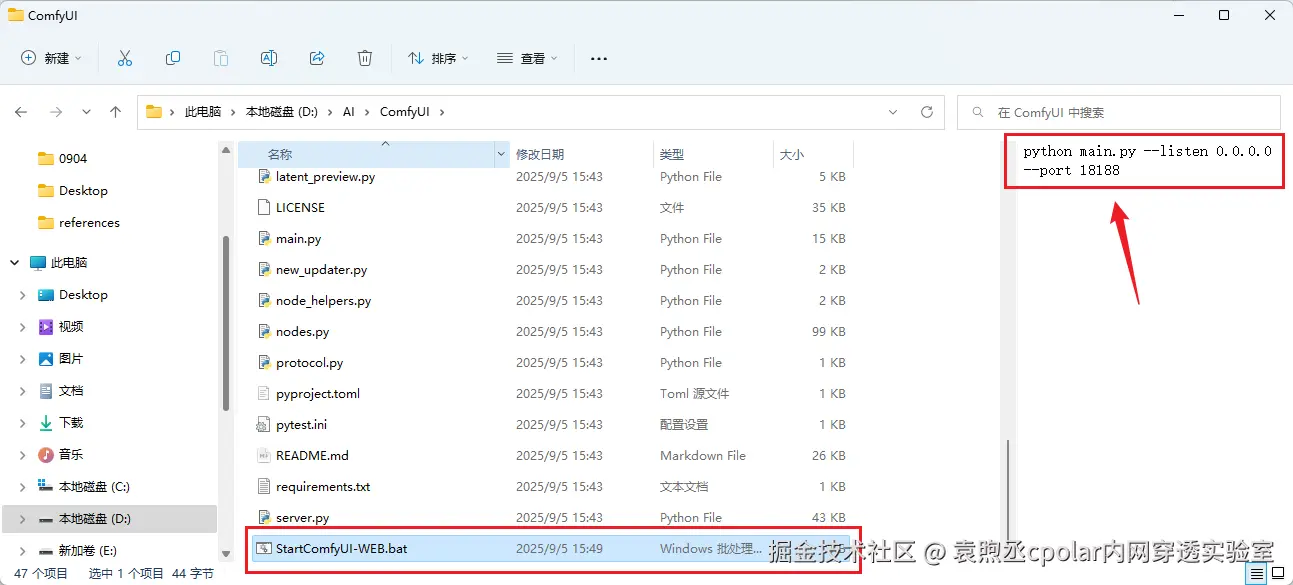Click the references folder icon in sidebar

45,223
